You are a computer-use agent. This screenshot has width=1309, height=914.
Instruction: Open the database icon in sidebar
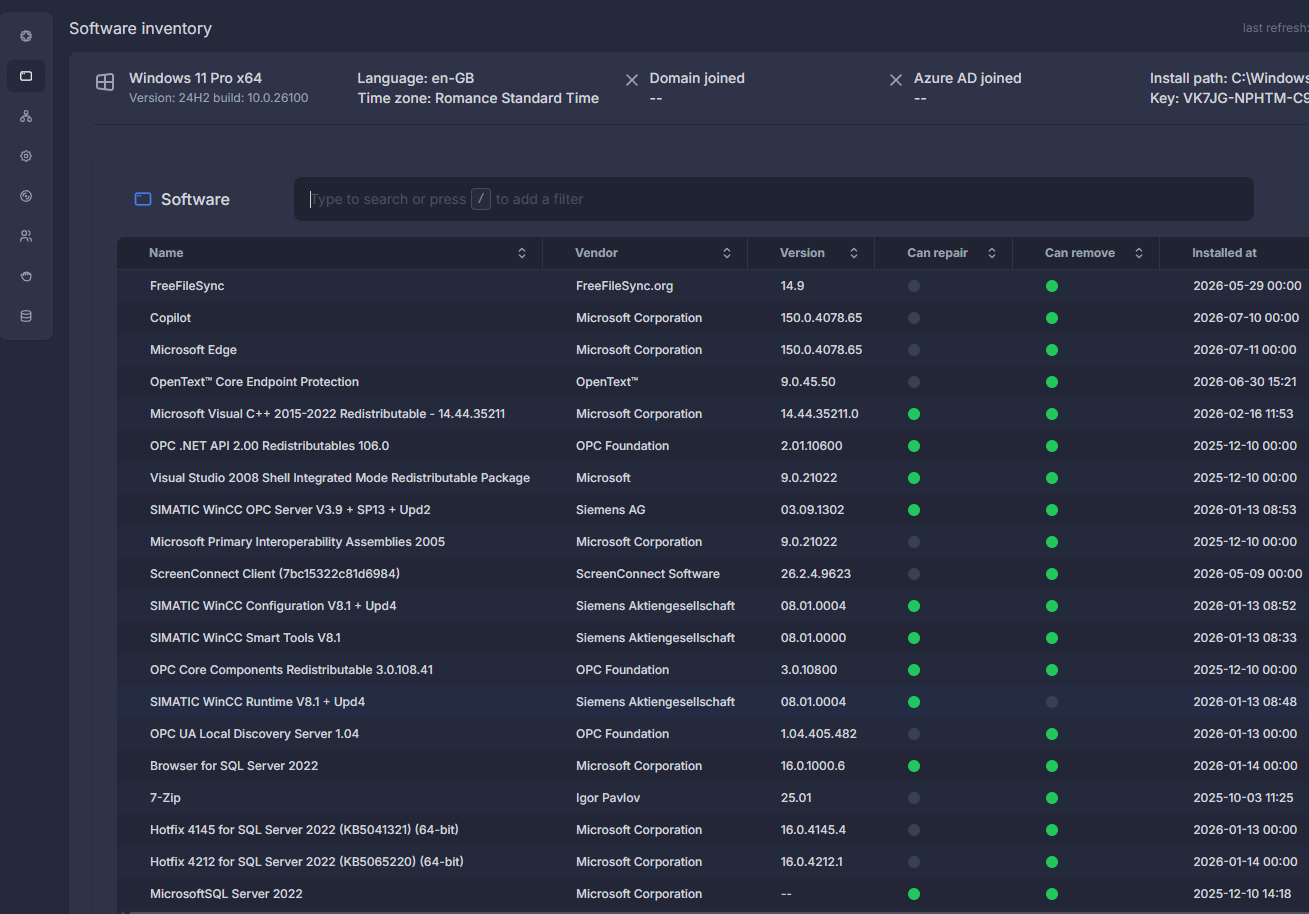pos(26,316)
